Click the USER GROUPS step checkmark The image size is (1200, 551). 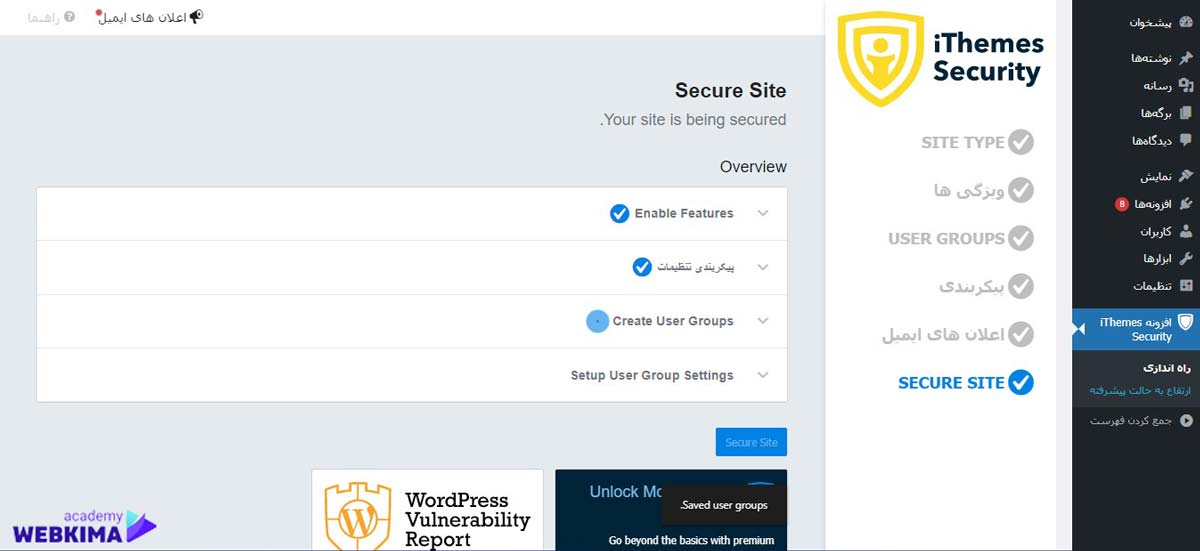1020,238
